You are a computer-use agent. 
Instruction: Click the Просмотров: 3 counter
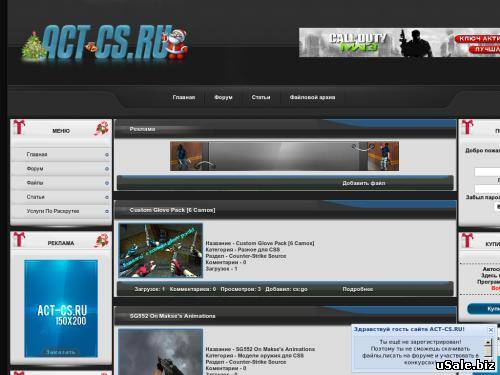pyautogui.click(x=240, y=289)
